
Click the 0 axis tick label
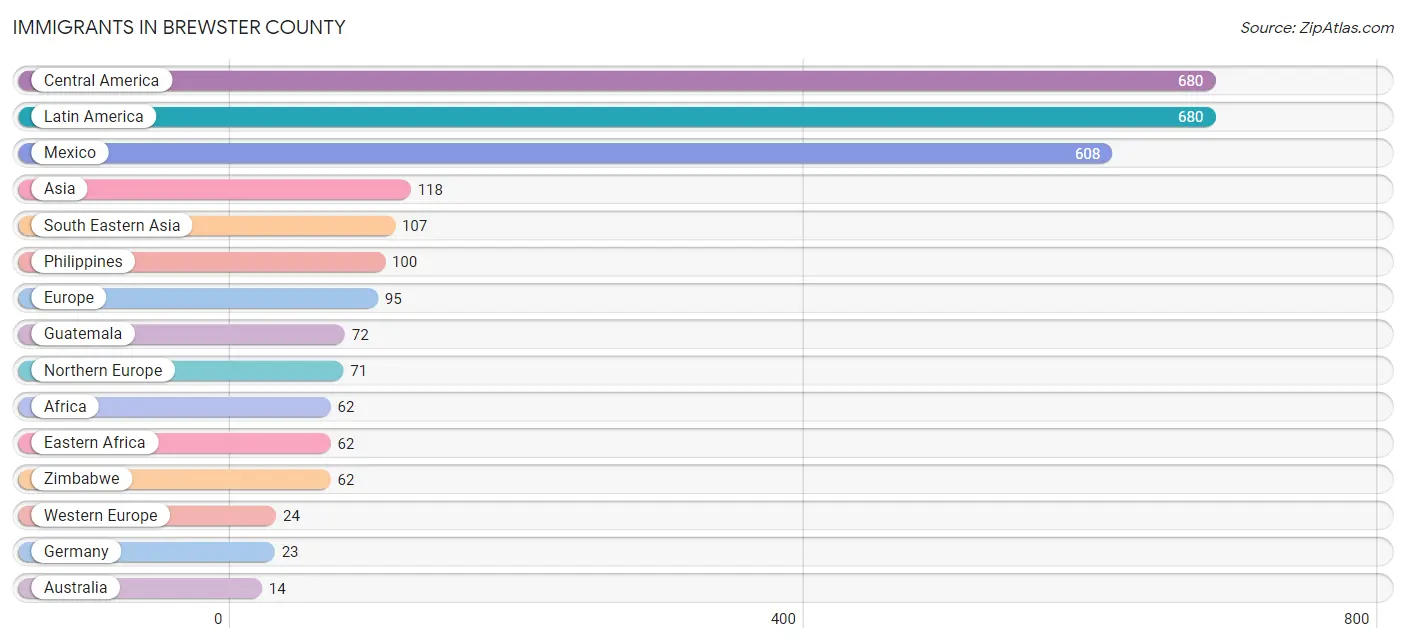[x=218, y=619]
